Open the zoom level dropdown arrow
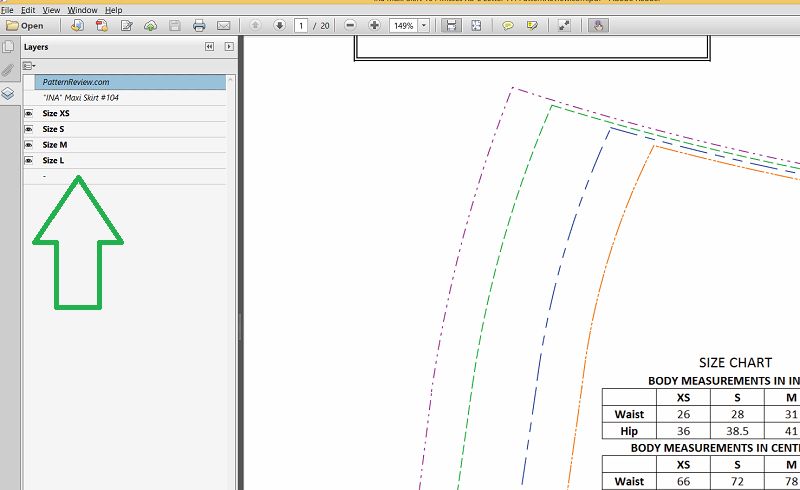800x490 pixels. (423, 26)
